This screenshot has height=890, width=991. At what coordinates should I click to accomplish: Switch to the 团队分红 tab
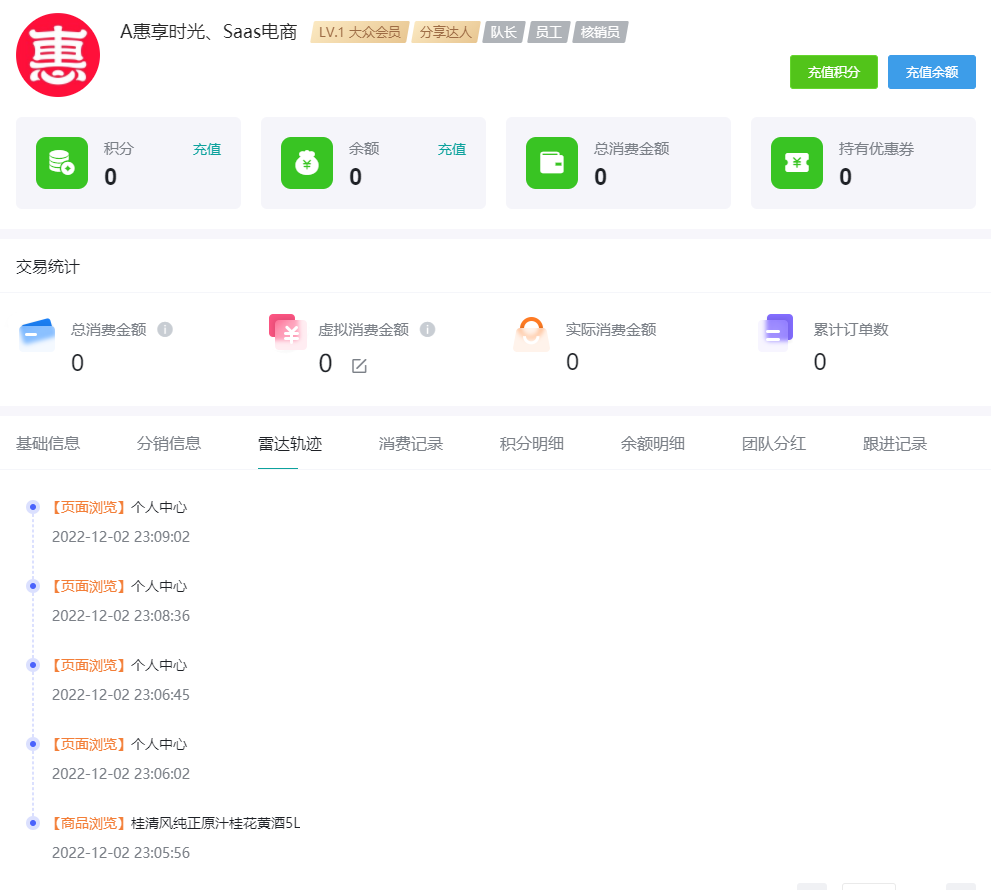pyautogui.click(x=776, y=443)
